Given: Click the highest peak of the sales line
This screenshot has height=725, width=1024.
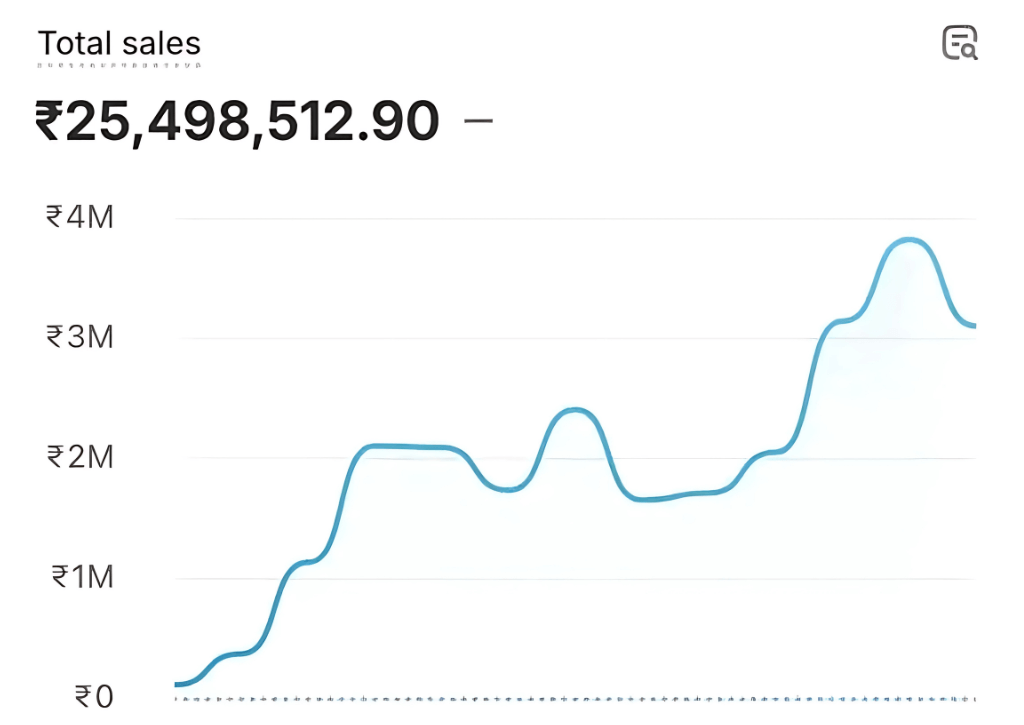Looking at the screenshot, I should click(x=908, y=240).
